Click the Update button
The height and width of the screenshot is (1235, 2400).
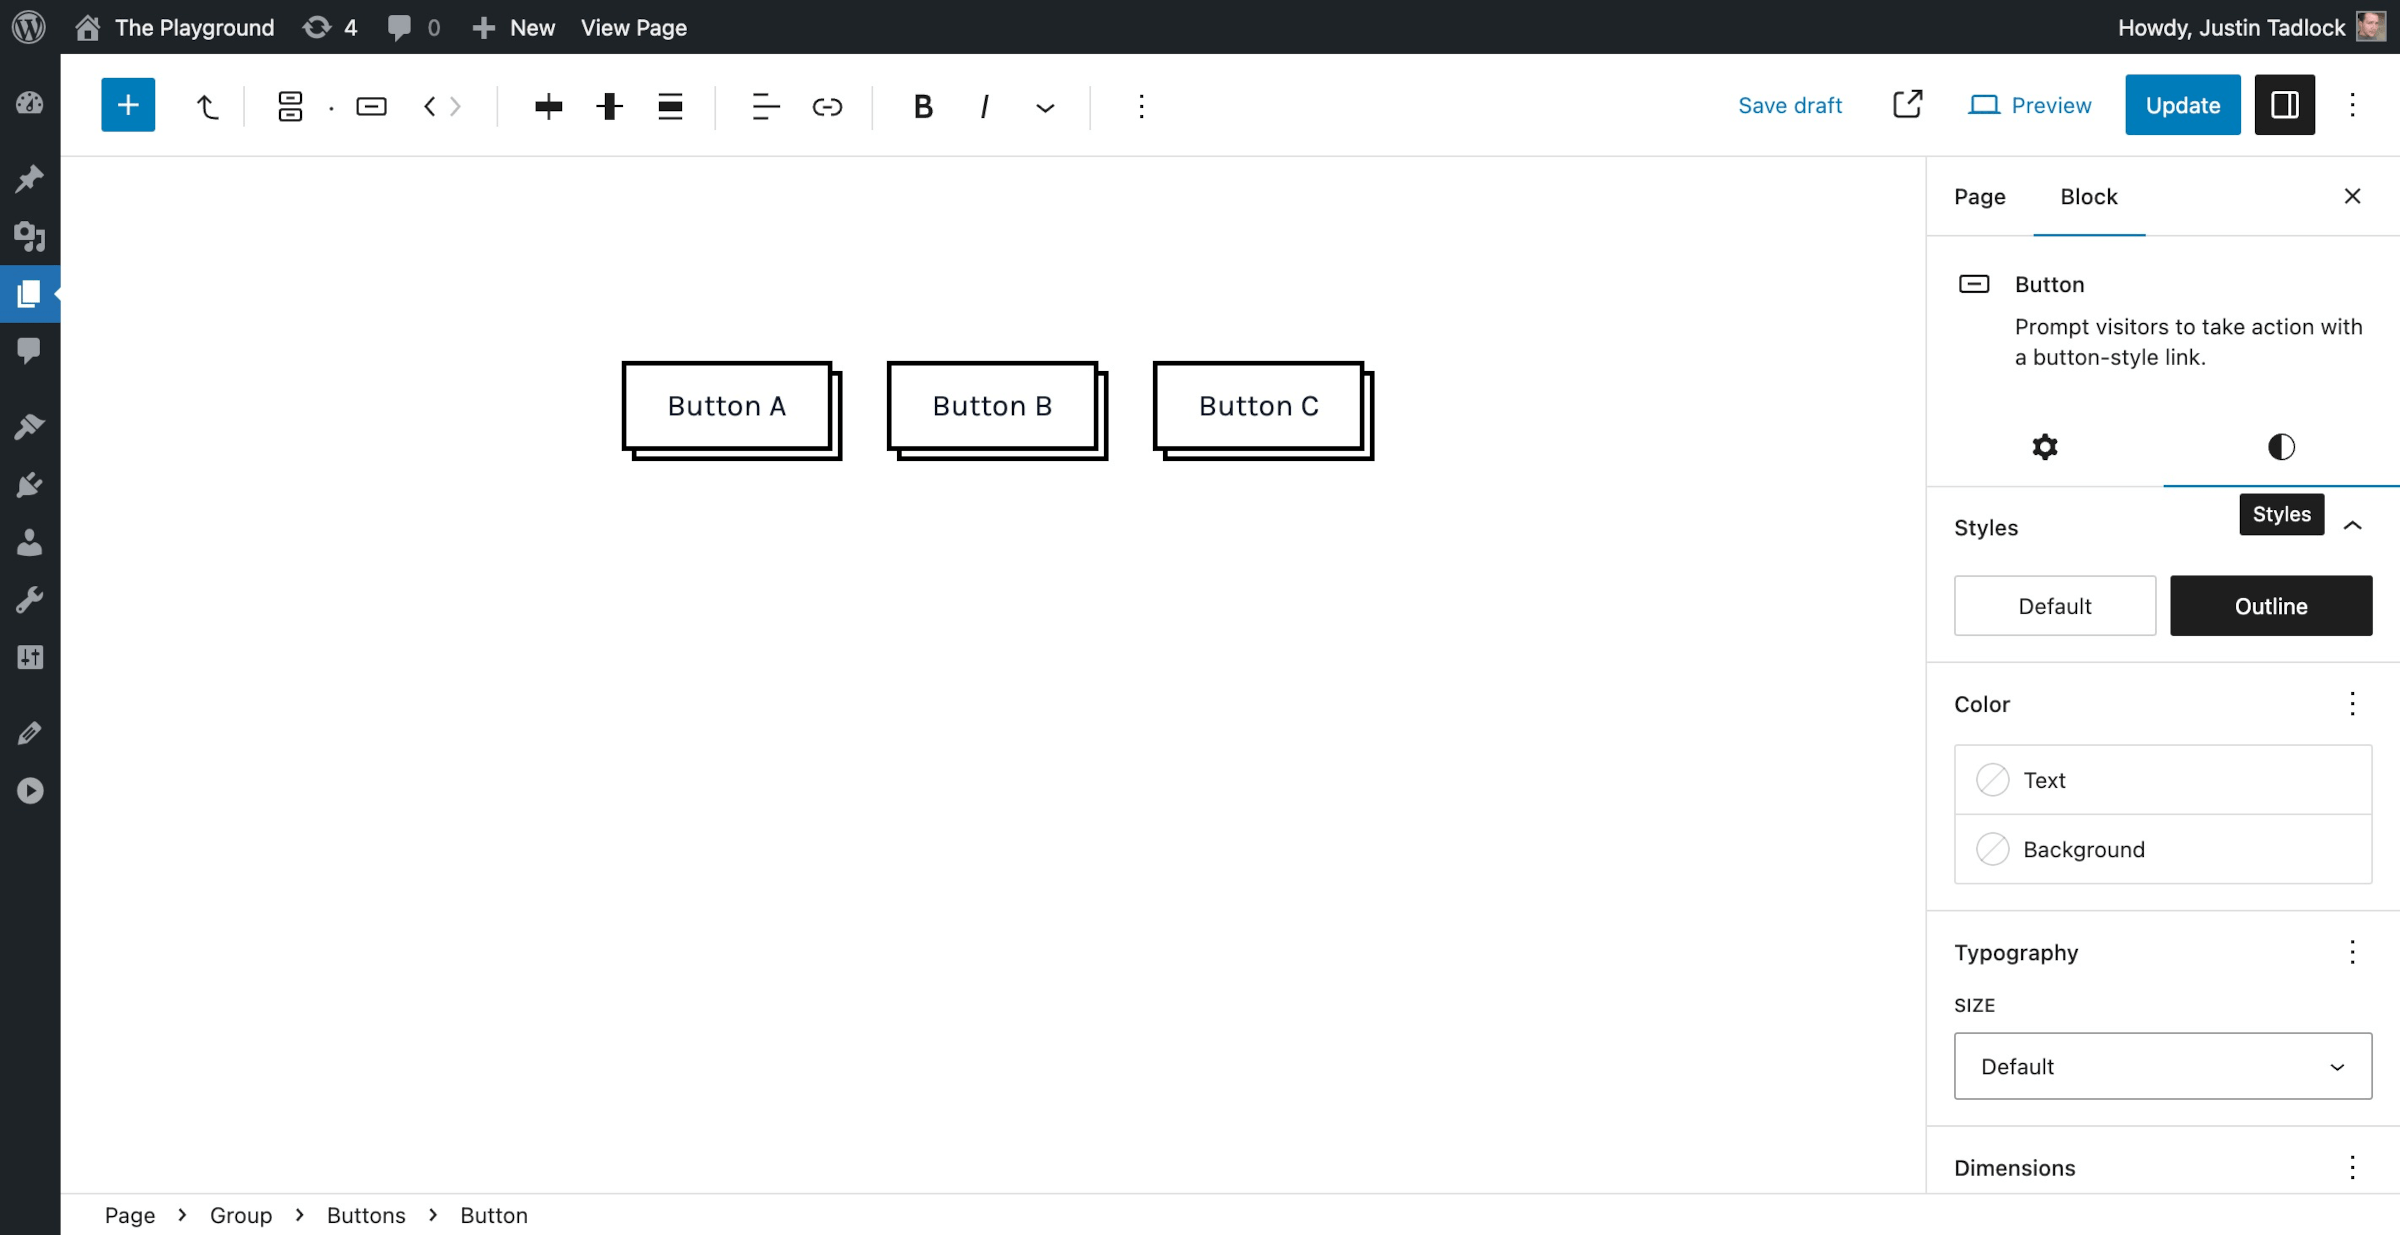click(2182, 104)
